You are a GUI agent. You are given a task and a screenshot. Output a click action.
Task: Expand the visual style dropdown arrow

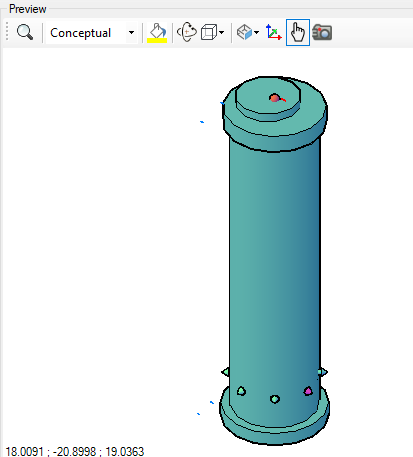coord(131,33)
